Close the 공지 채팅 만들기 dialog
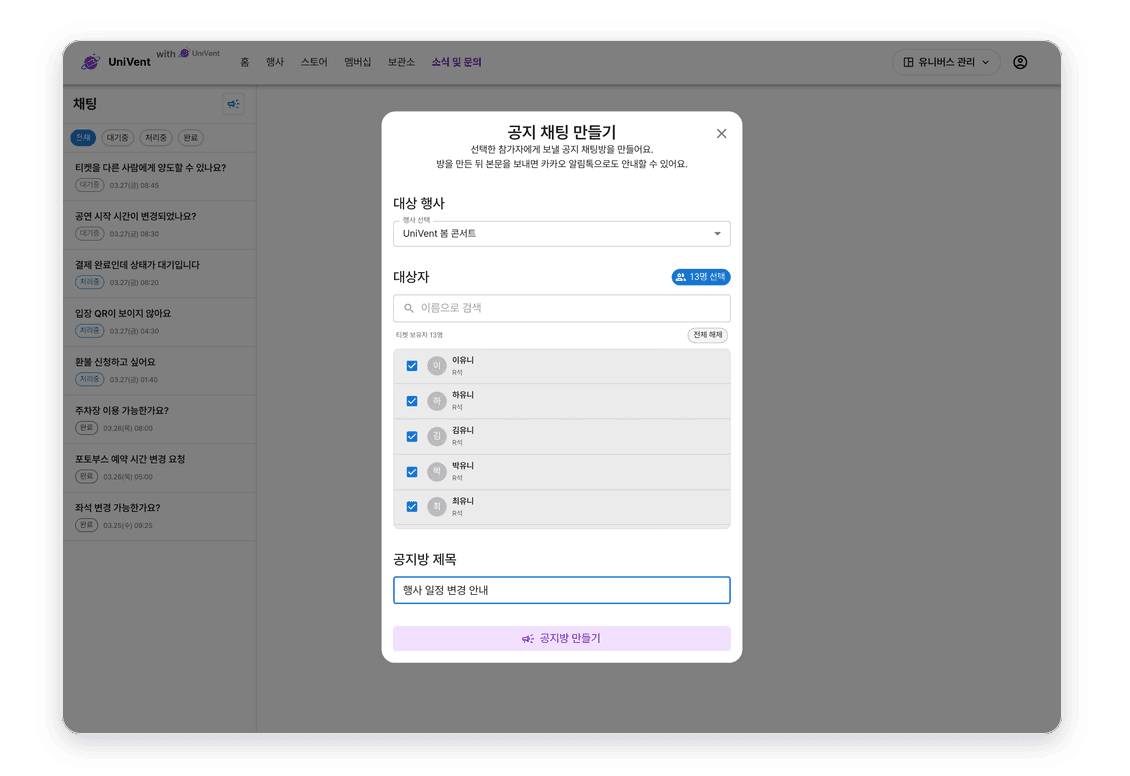The height and width of the screenshot is (776, 1130). point(721,133)
